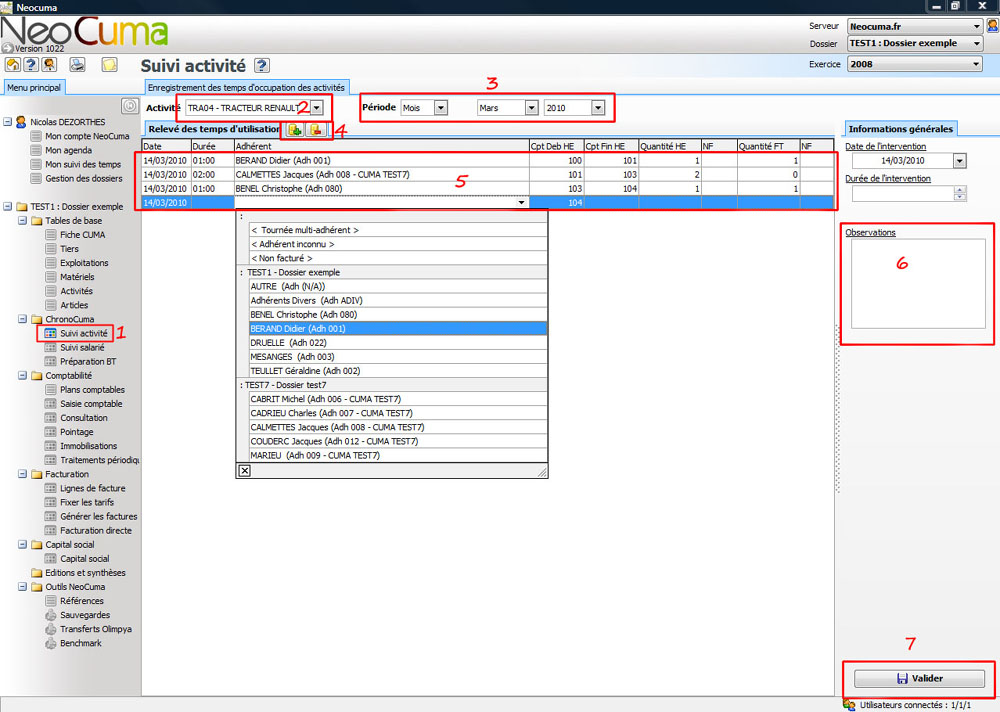Open the Exercice 2008 dropdown

pos(976,64)
